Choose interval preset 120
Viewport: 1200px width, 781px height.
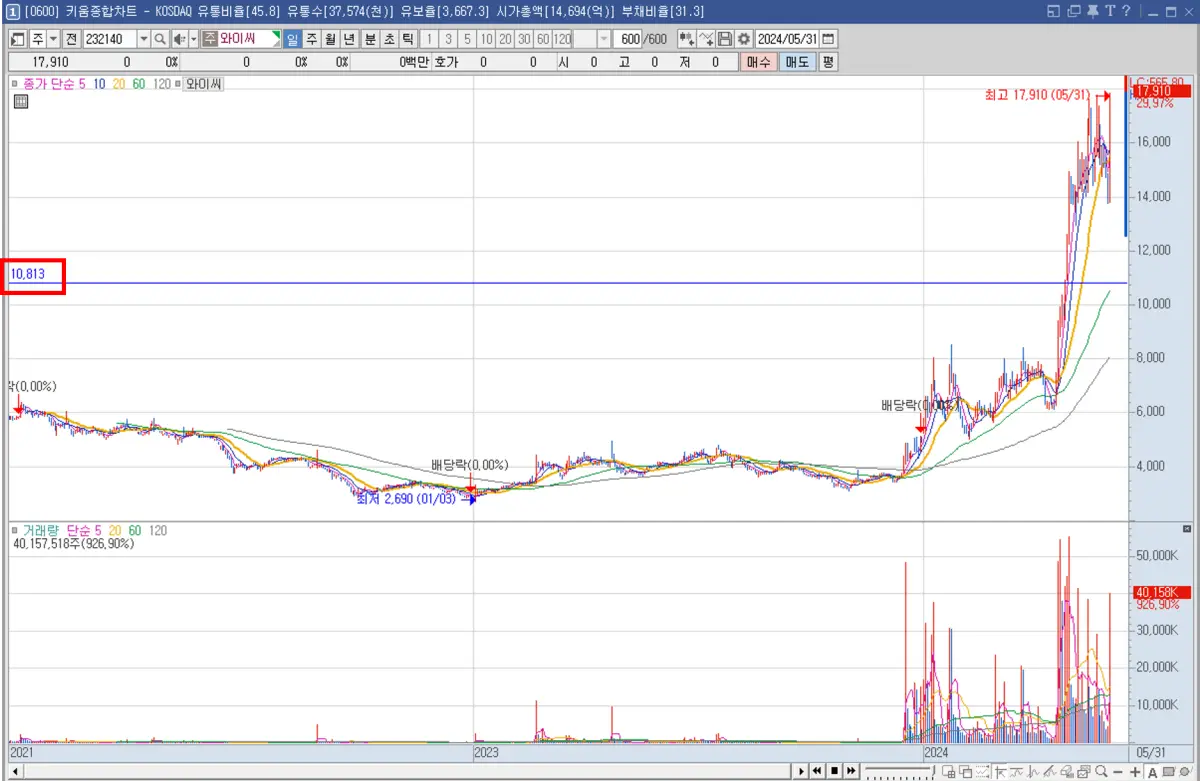pyautogui.click(x=562, y=39)
